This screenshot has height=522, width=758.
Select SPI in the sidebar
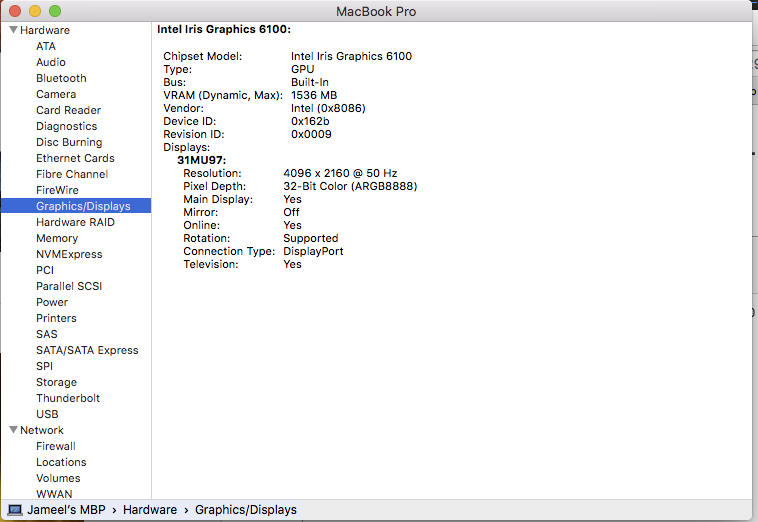44,366
